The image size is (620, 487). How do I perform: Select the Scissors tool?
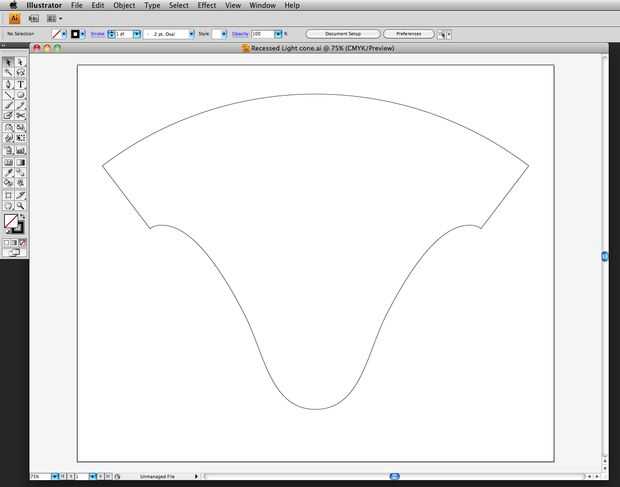[x=21, y=115]
